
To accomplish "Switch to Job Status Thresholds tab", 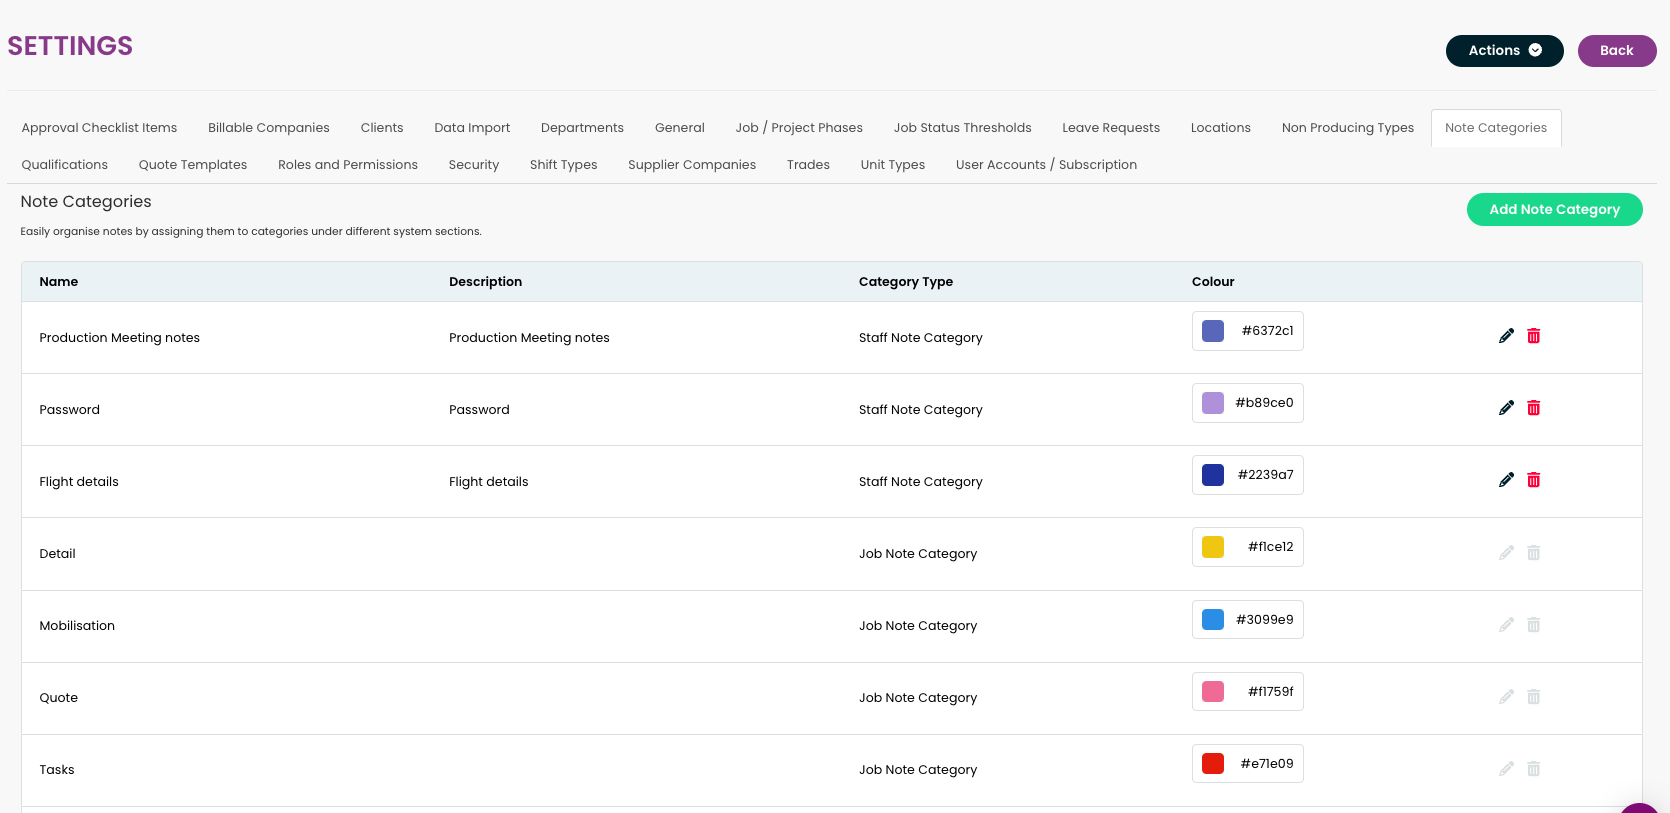I will pyautogui.click(x=962, y=128).
